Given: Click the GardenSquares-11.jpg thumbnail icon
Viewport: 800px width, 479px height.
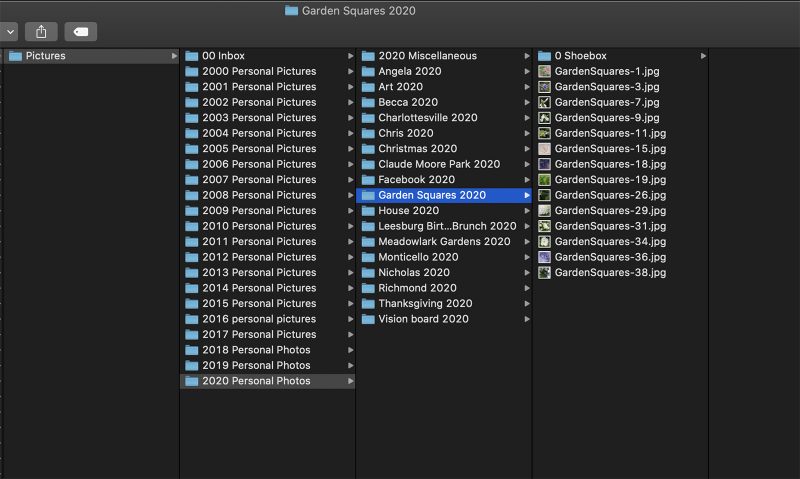Looking at the screenshot, I should click(x=544, y=133).
